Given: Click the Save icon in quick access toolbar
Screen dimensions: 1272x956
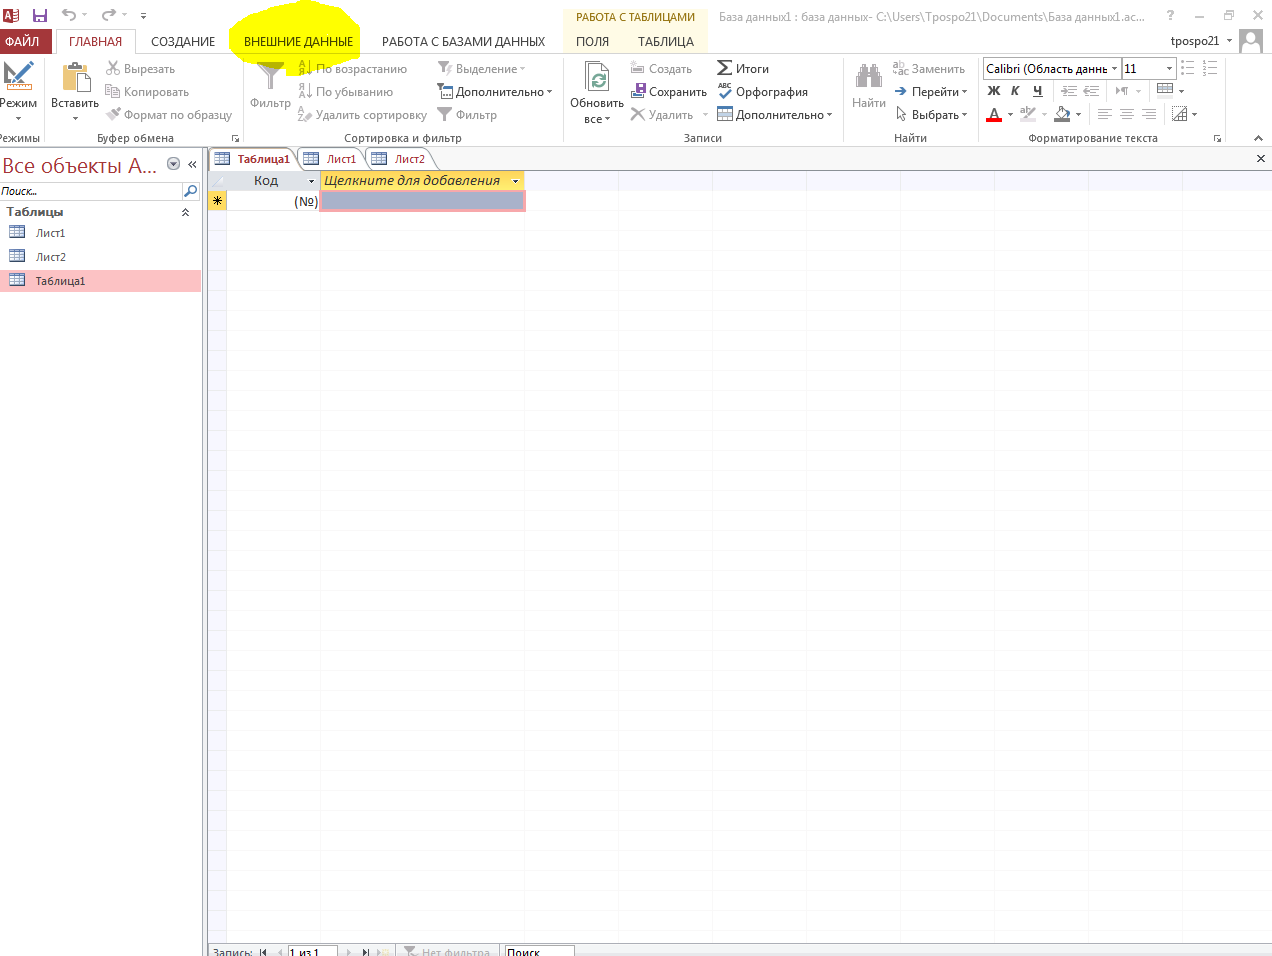Looking at the screenshot, I should pos(40,15).
